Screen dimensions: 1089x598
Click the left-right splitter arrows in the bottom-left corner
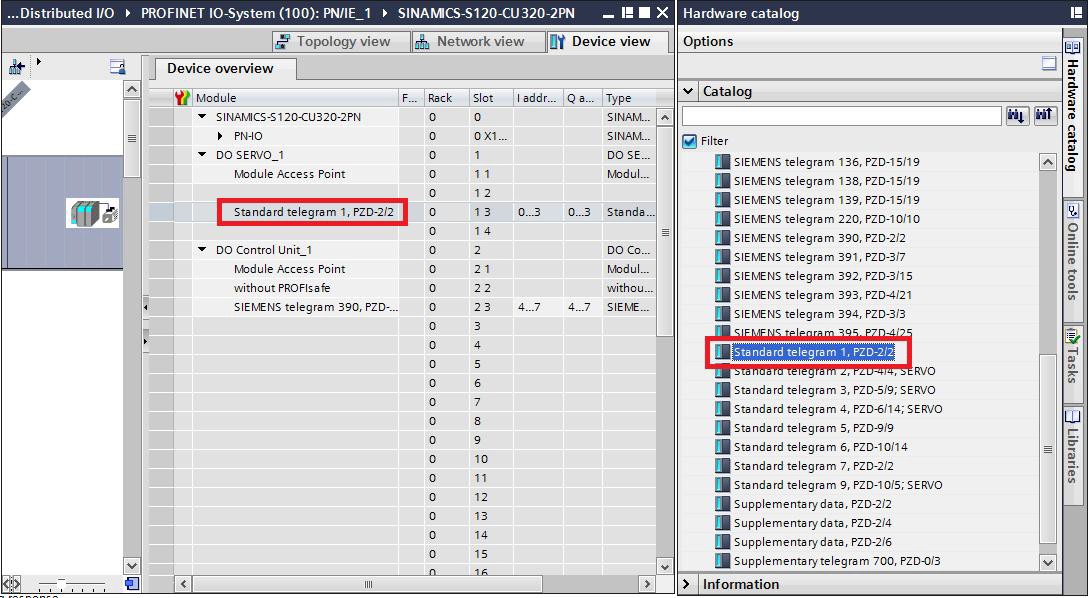(x=13, y=583)
